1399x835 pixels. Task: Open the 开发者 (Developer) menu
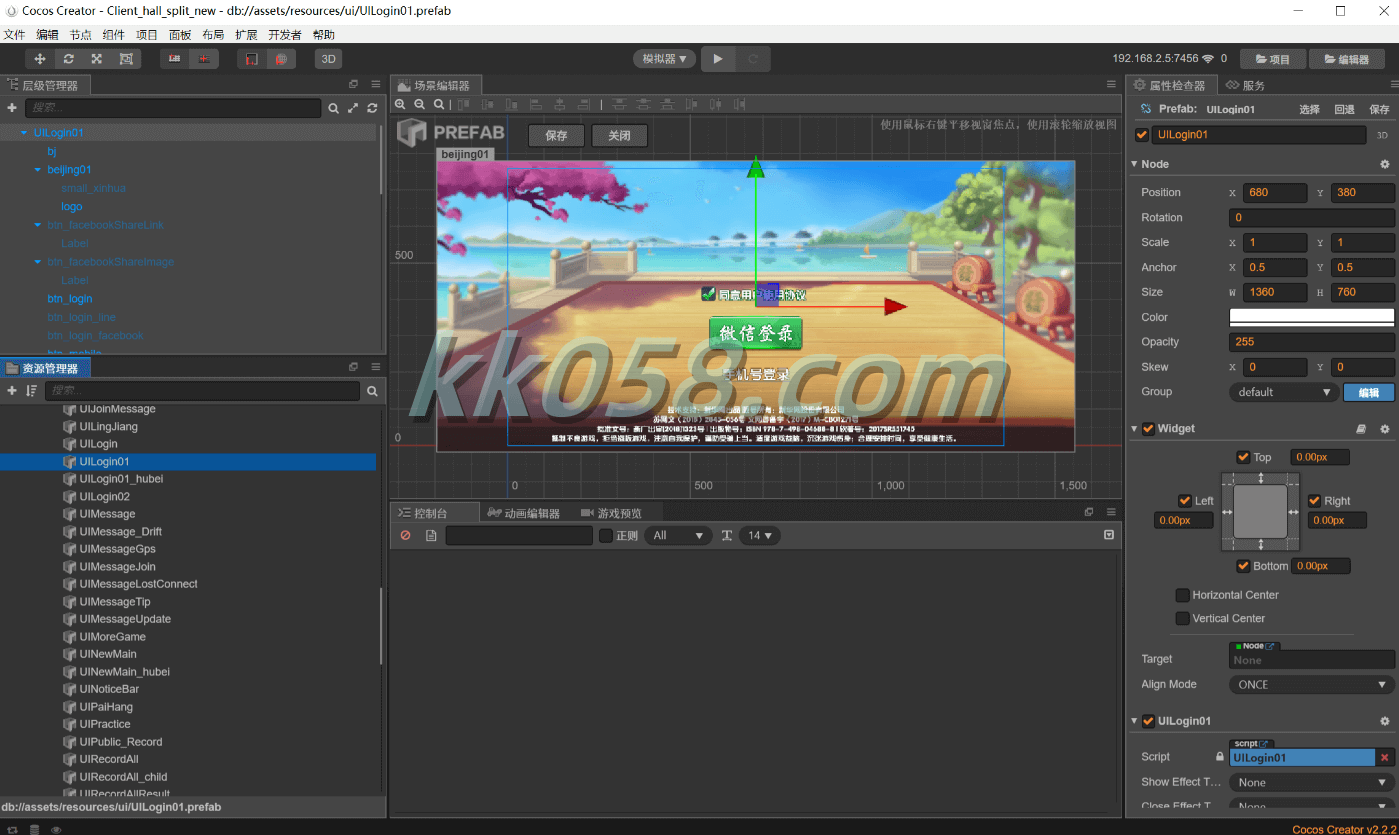point(285,34)
